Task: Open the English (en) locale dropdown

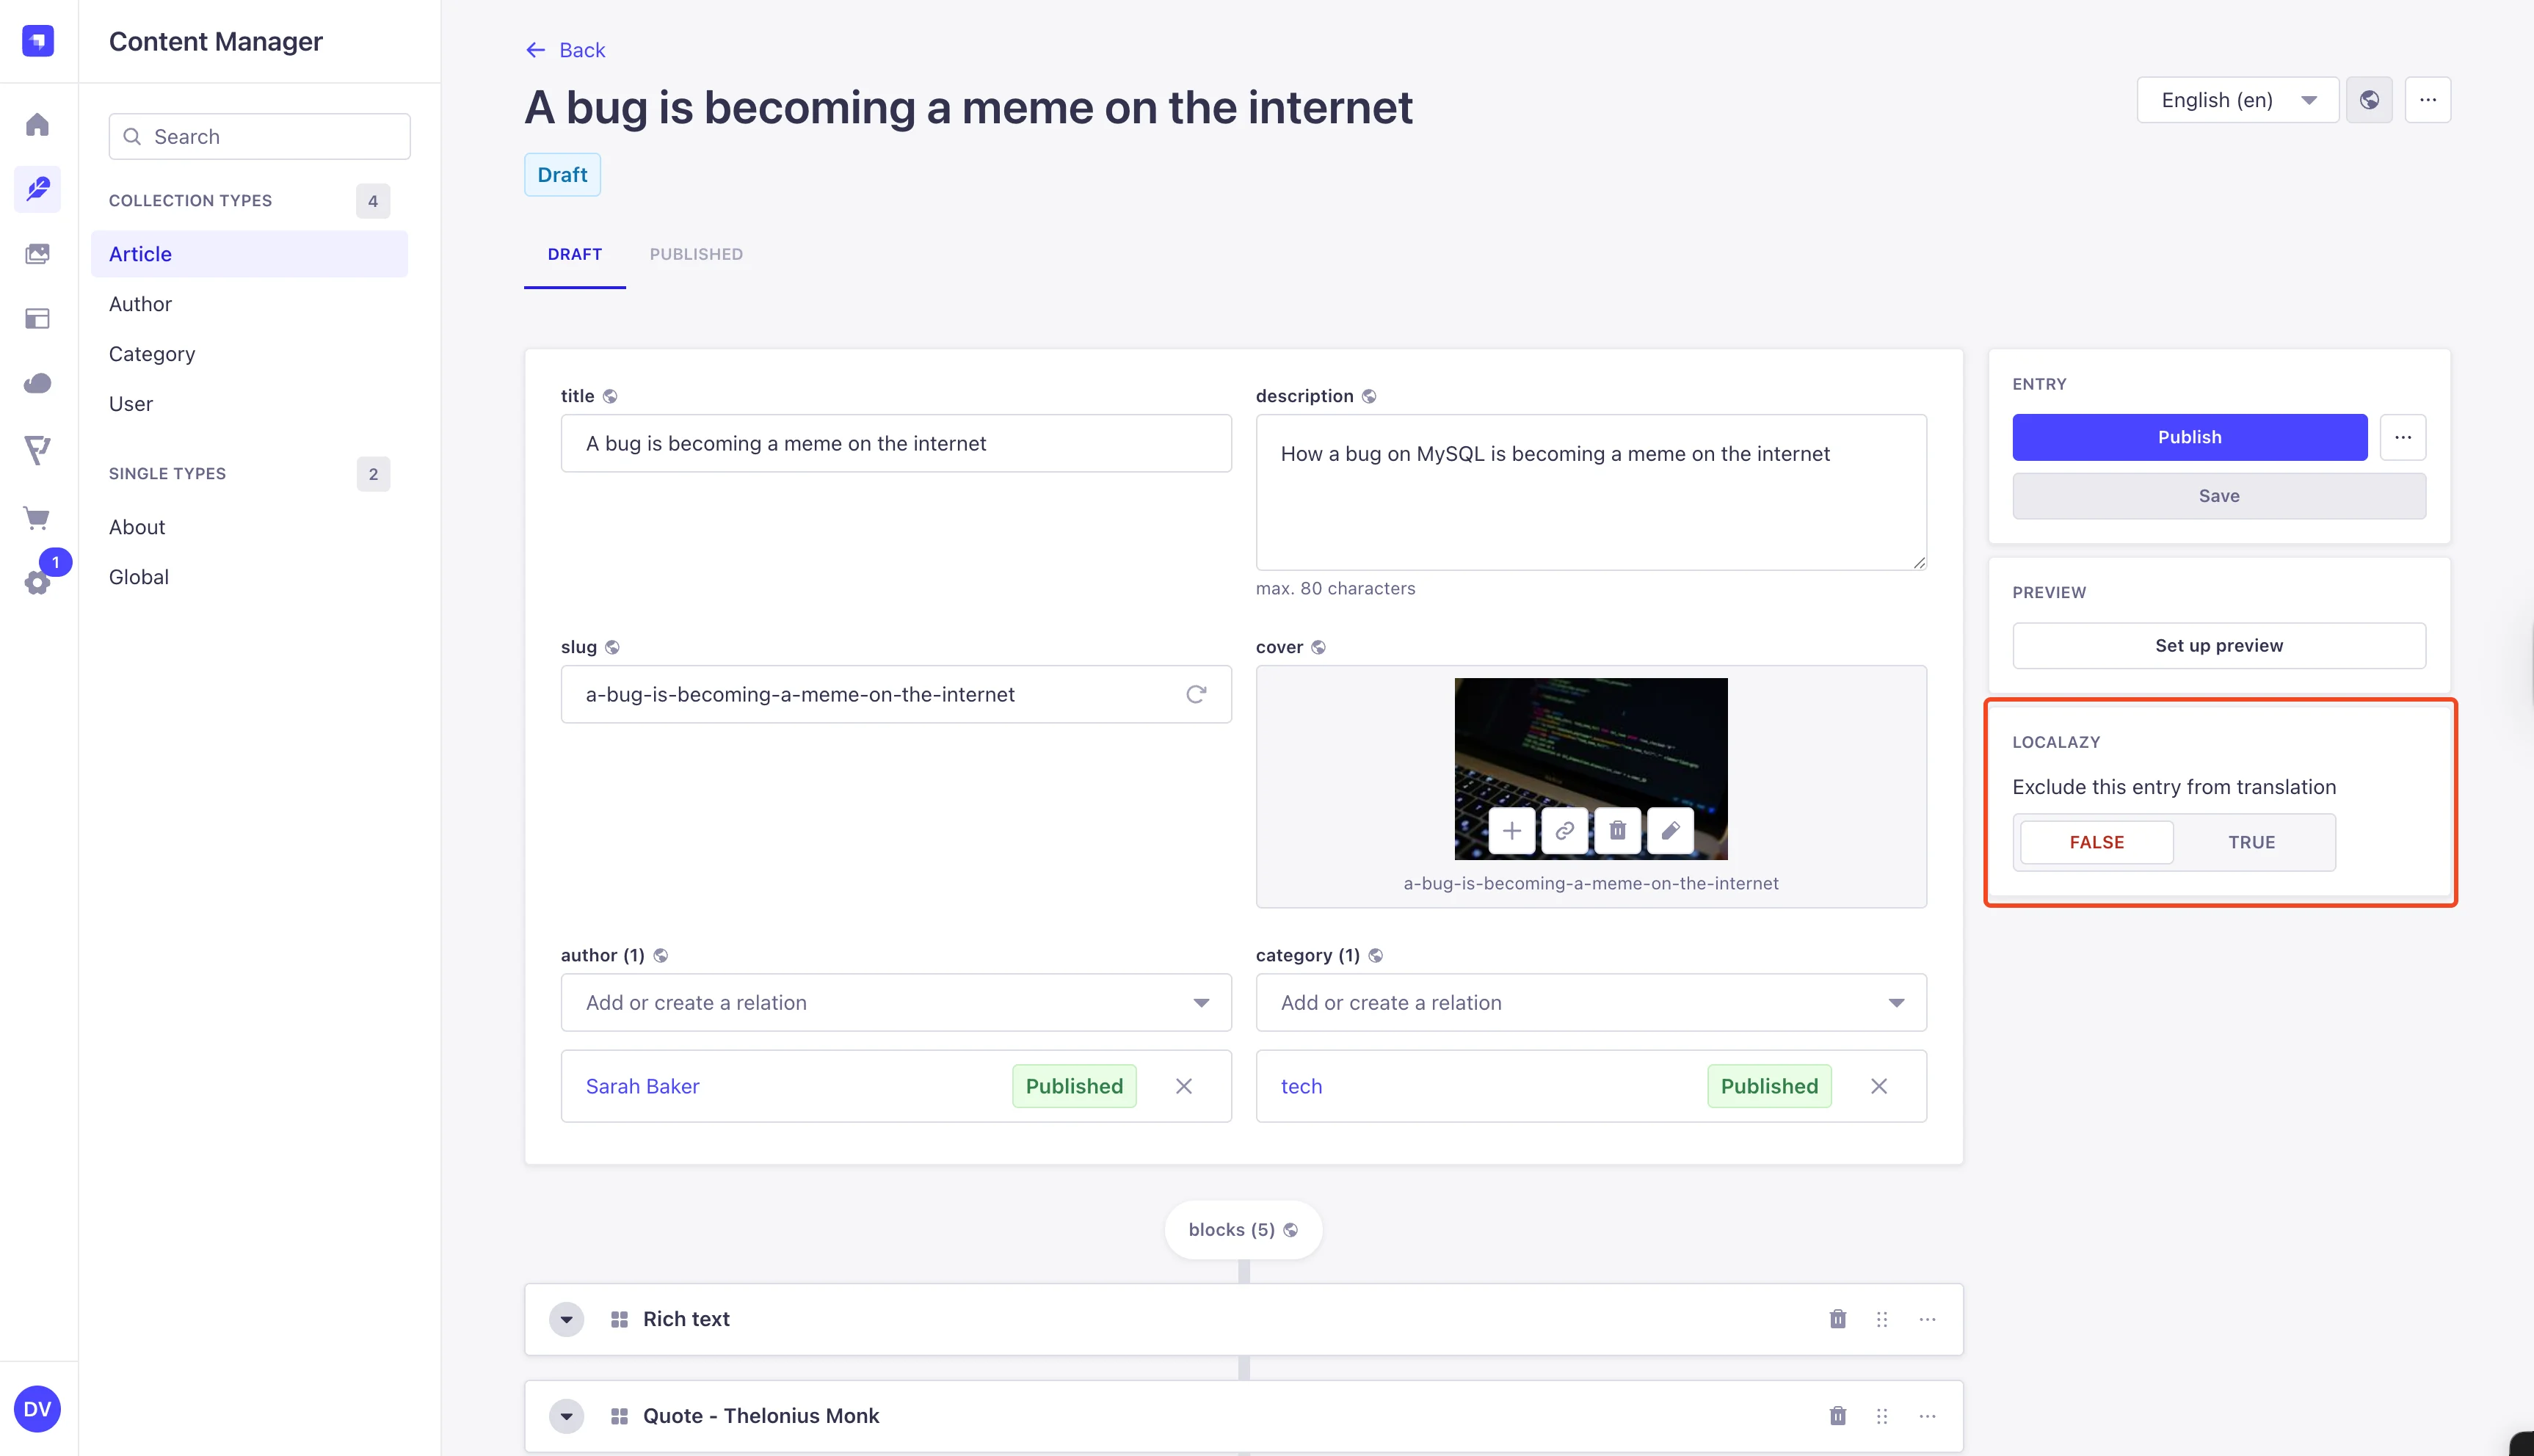Action: click(x=2237, y=100)
